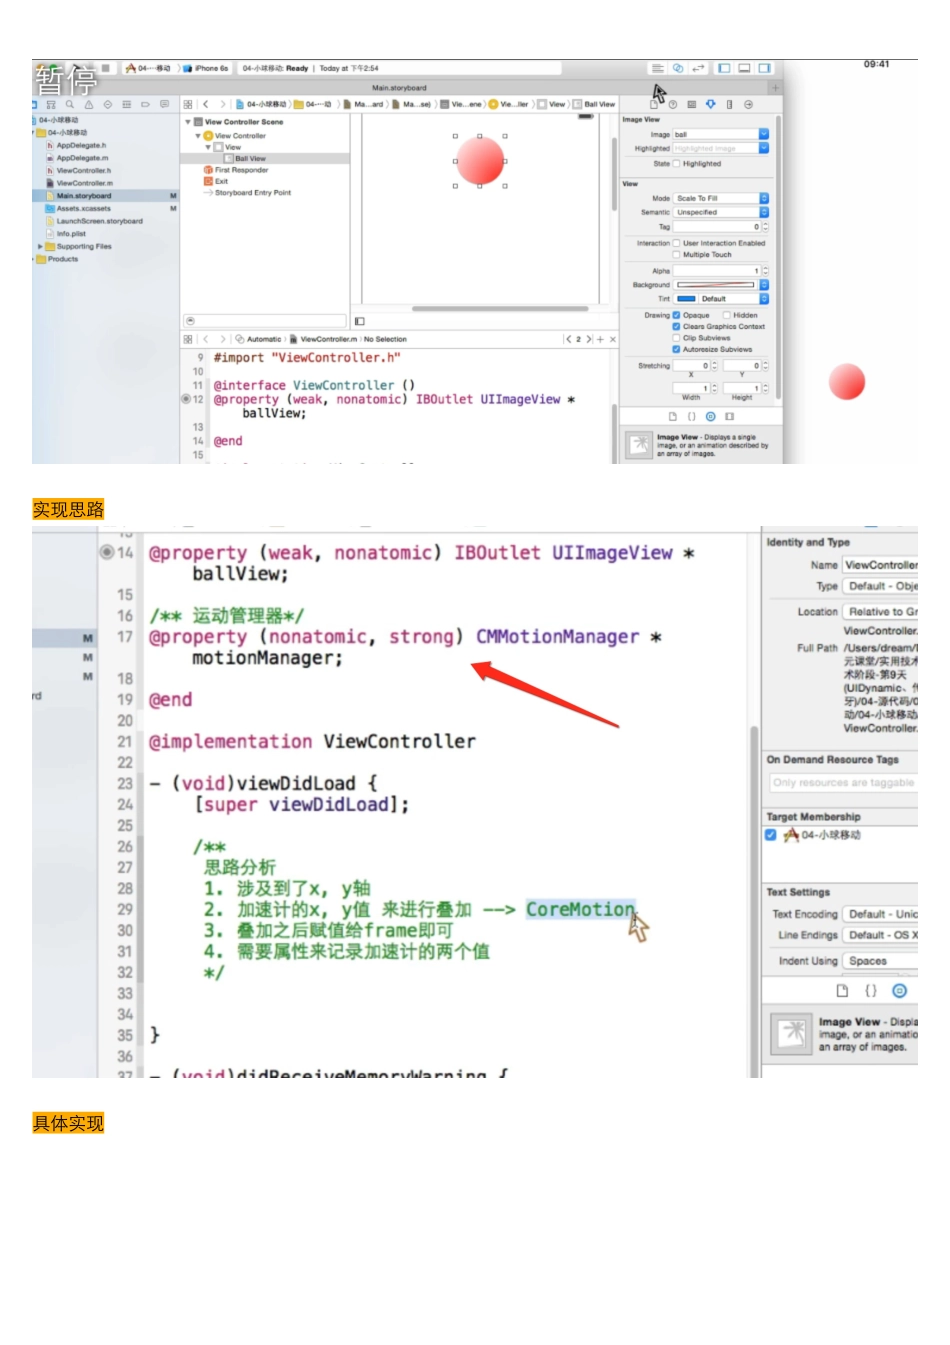Enable the User Interaction Enabled checkbox
Screen dimensions: 950x1345
coord(677,243)
